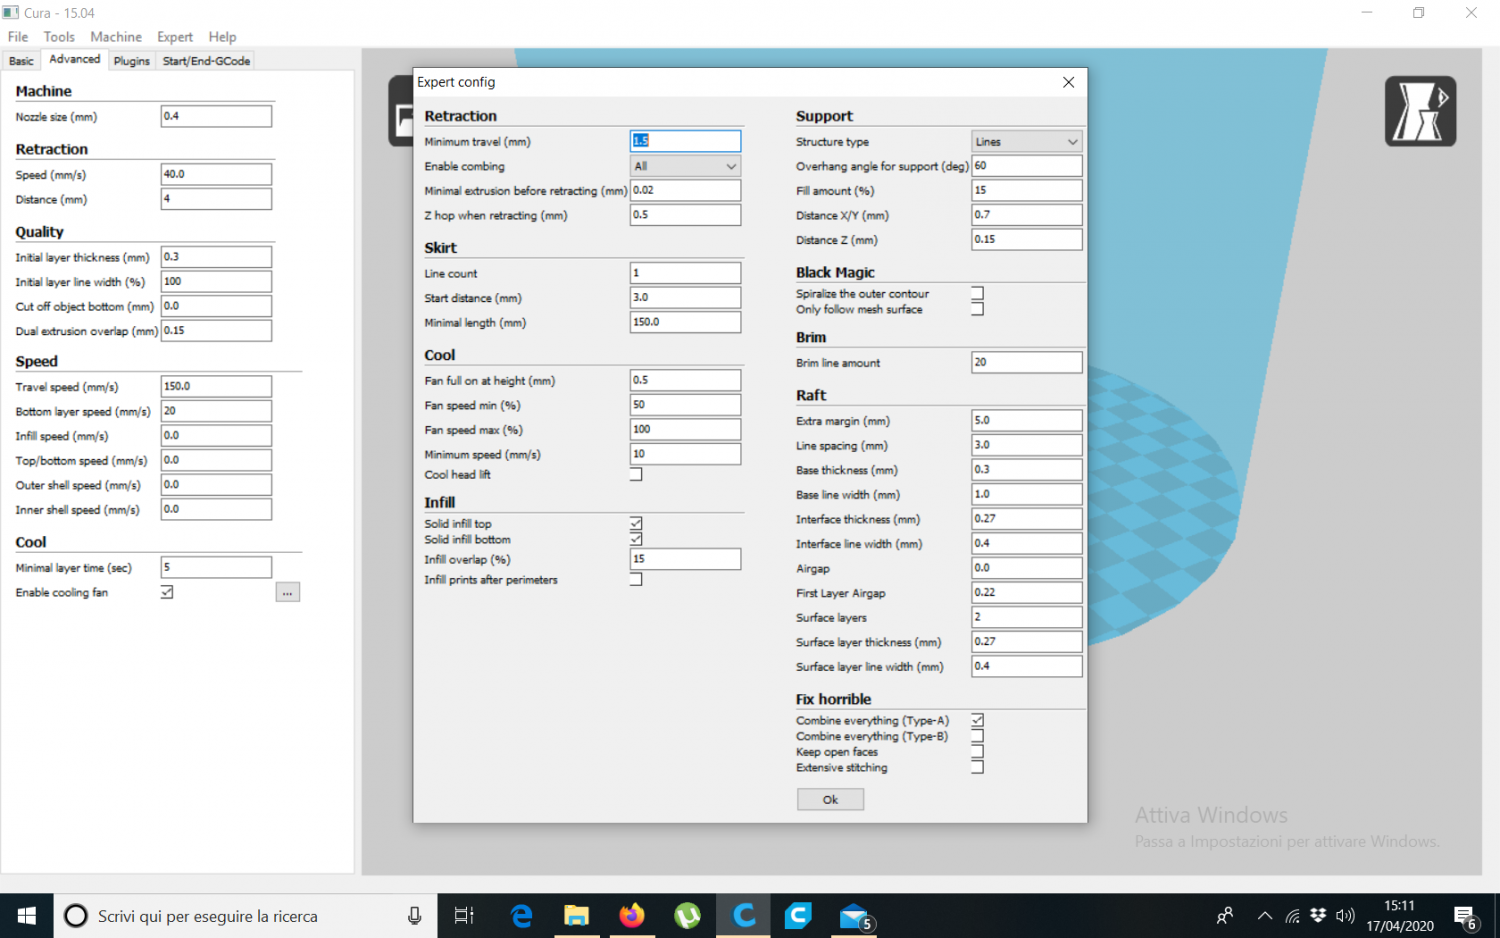Open File Explorer from the taskbar
This screenshot has width=1500, height=938.
(x=577, y=916)
